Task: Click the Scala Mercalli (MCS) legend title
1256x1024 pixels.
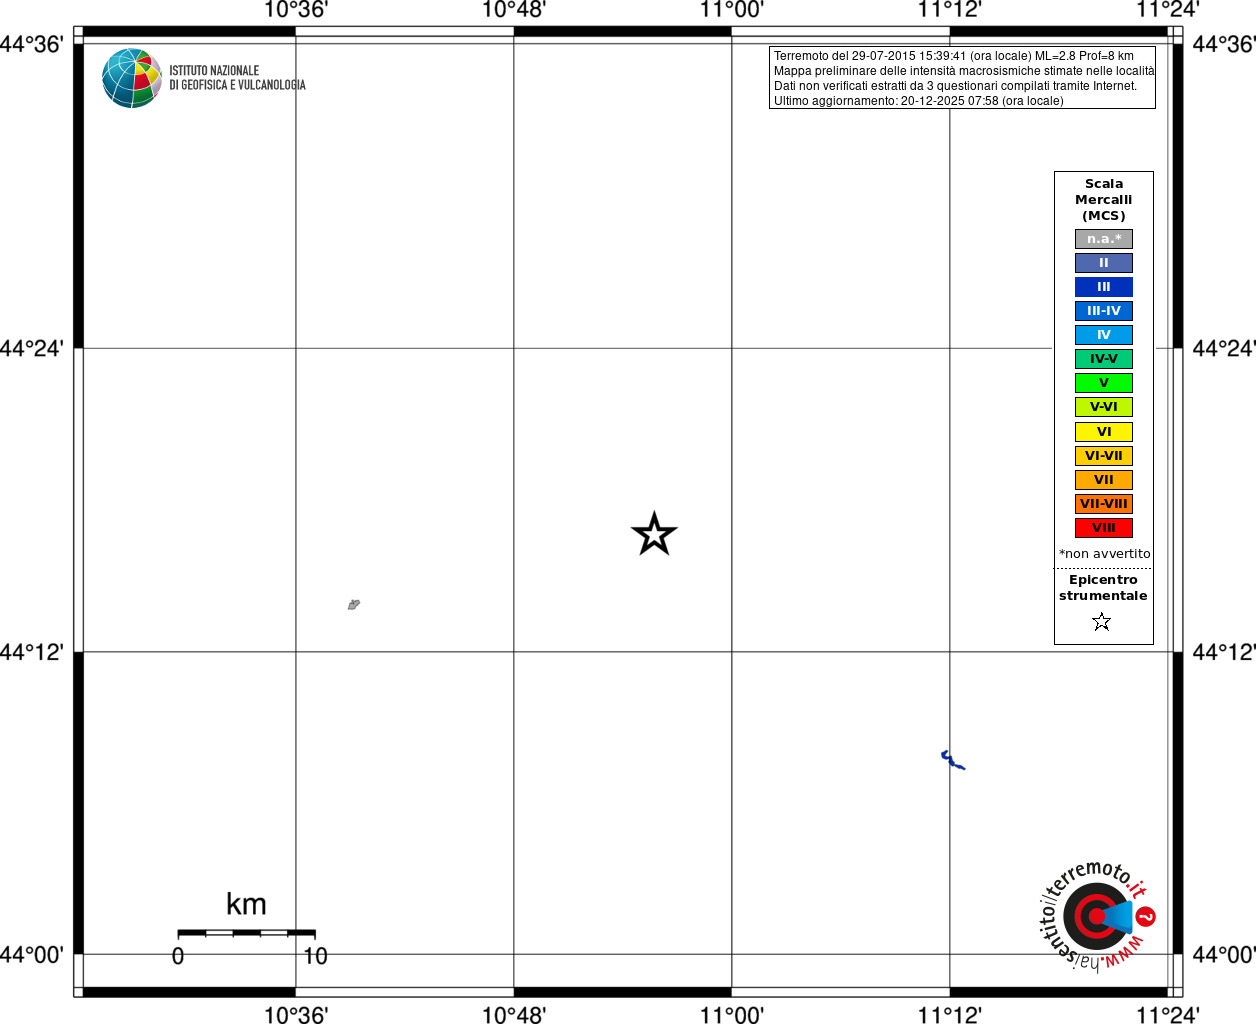Action: click(1104, 200)
